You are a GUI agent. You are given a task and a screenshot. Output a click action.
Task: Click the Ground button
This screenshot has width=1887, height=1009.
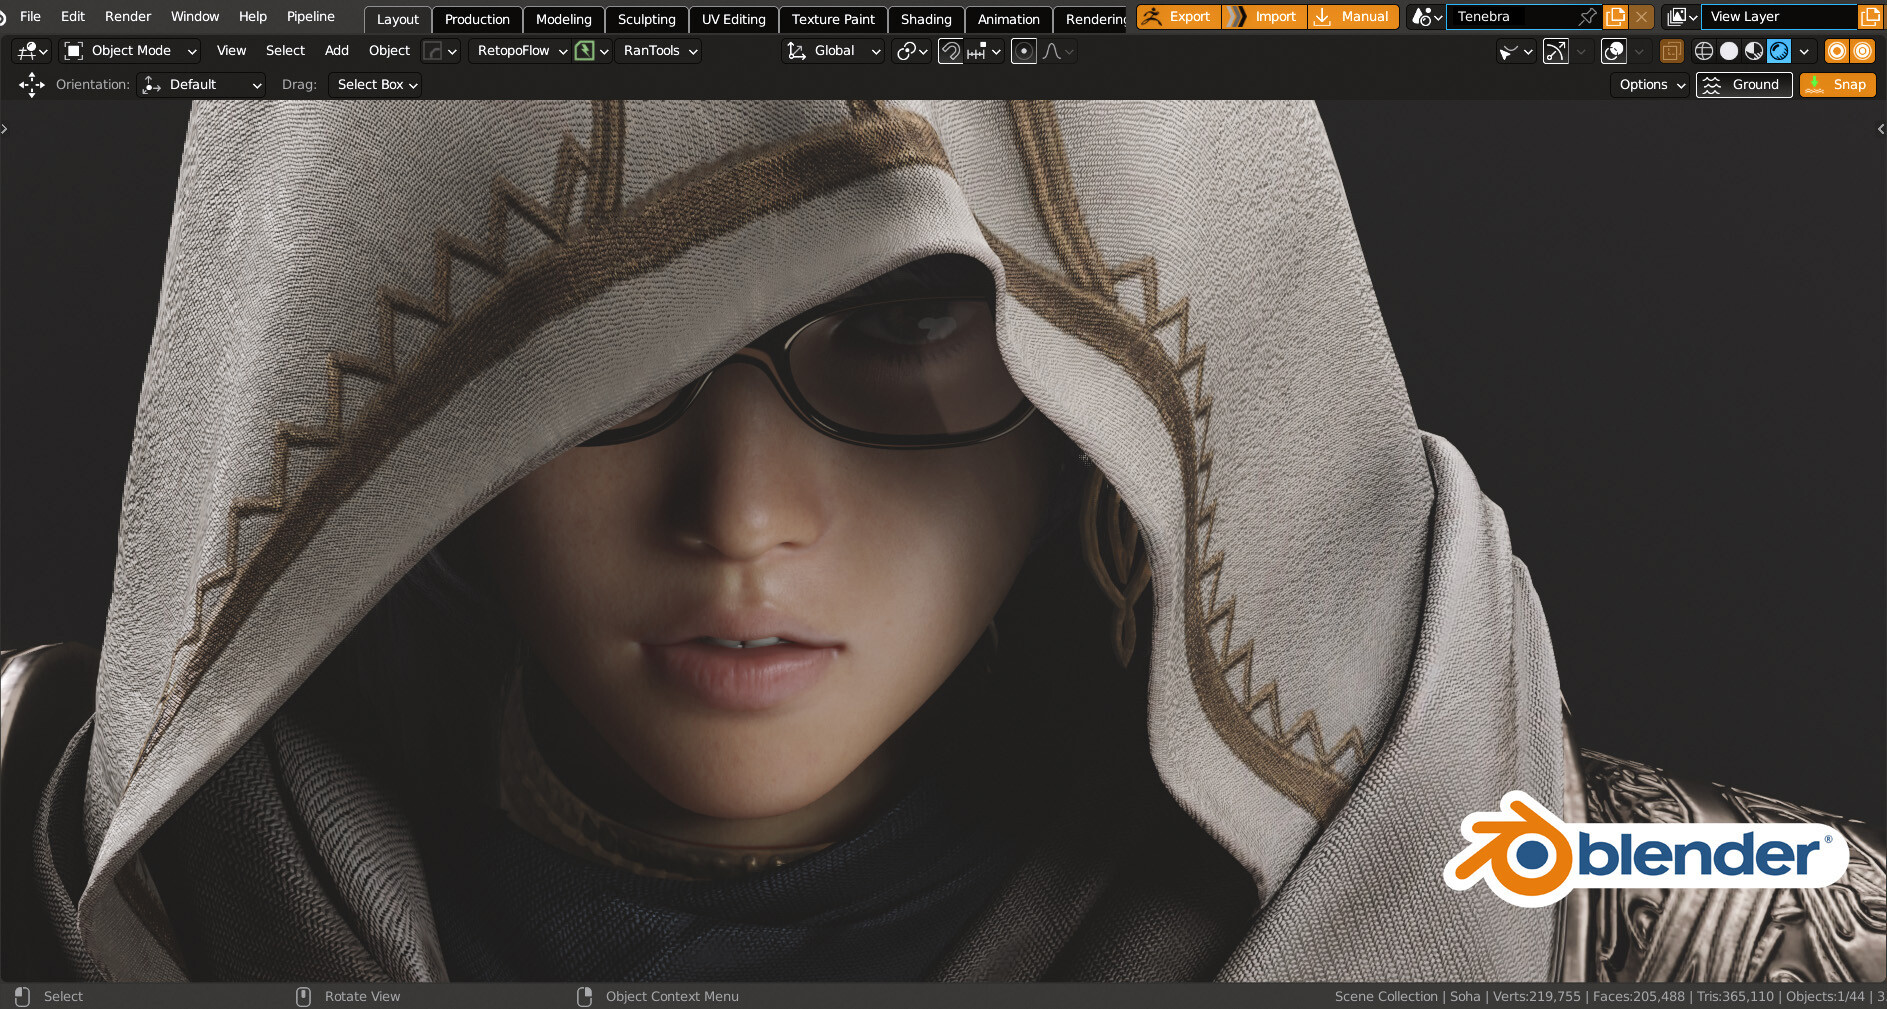(1744, 85)
